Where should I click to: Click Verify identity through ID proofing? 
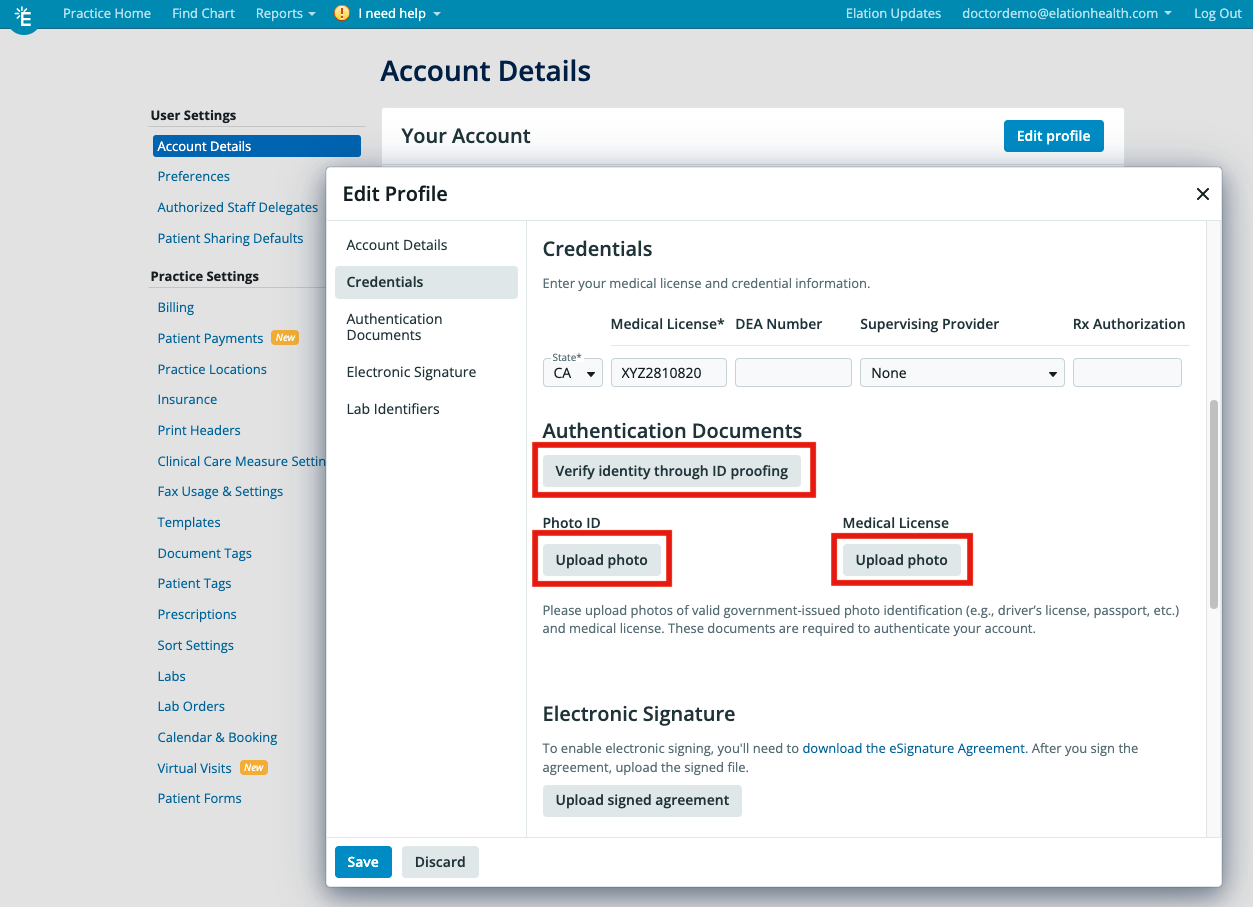point(672,470)
